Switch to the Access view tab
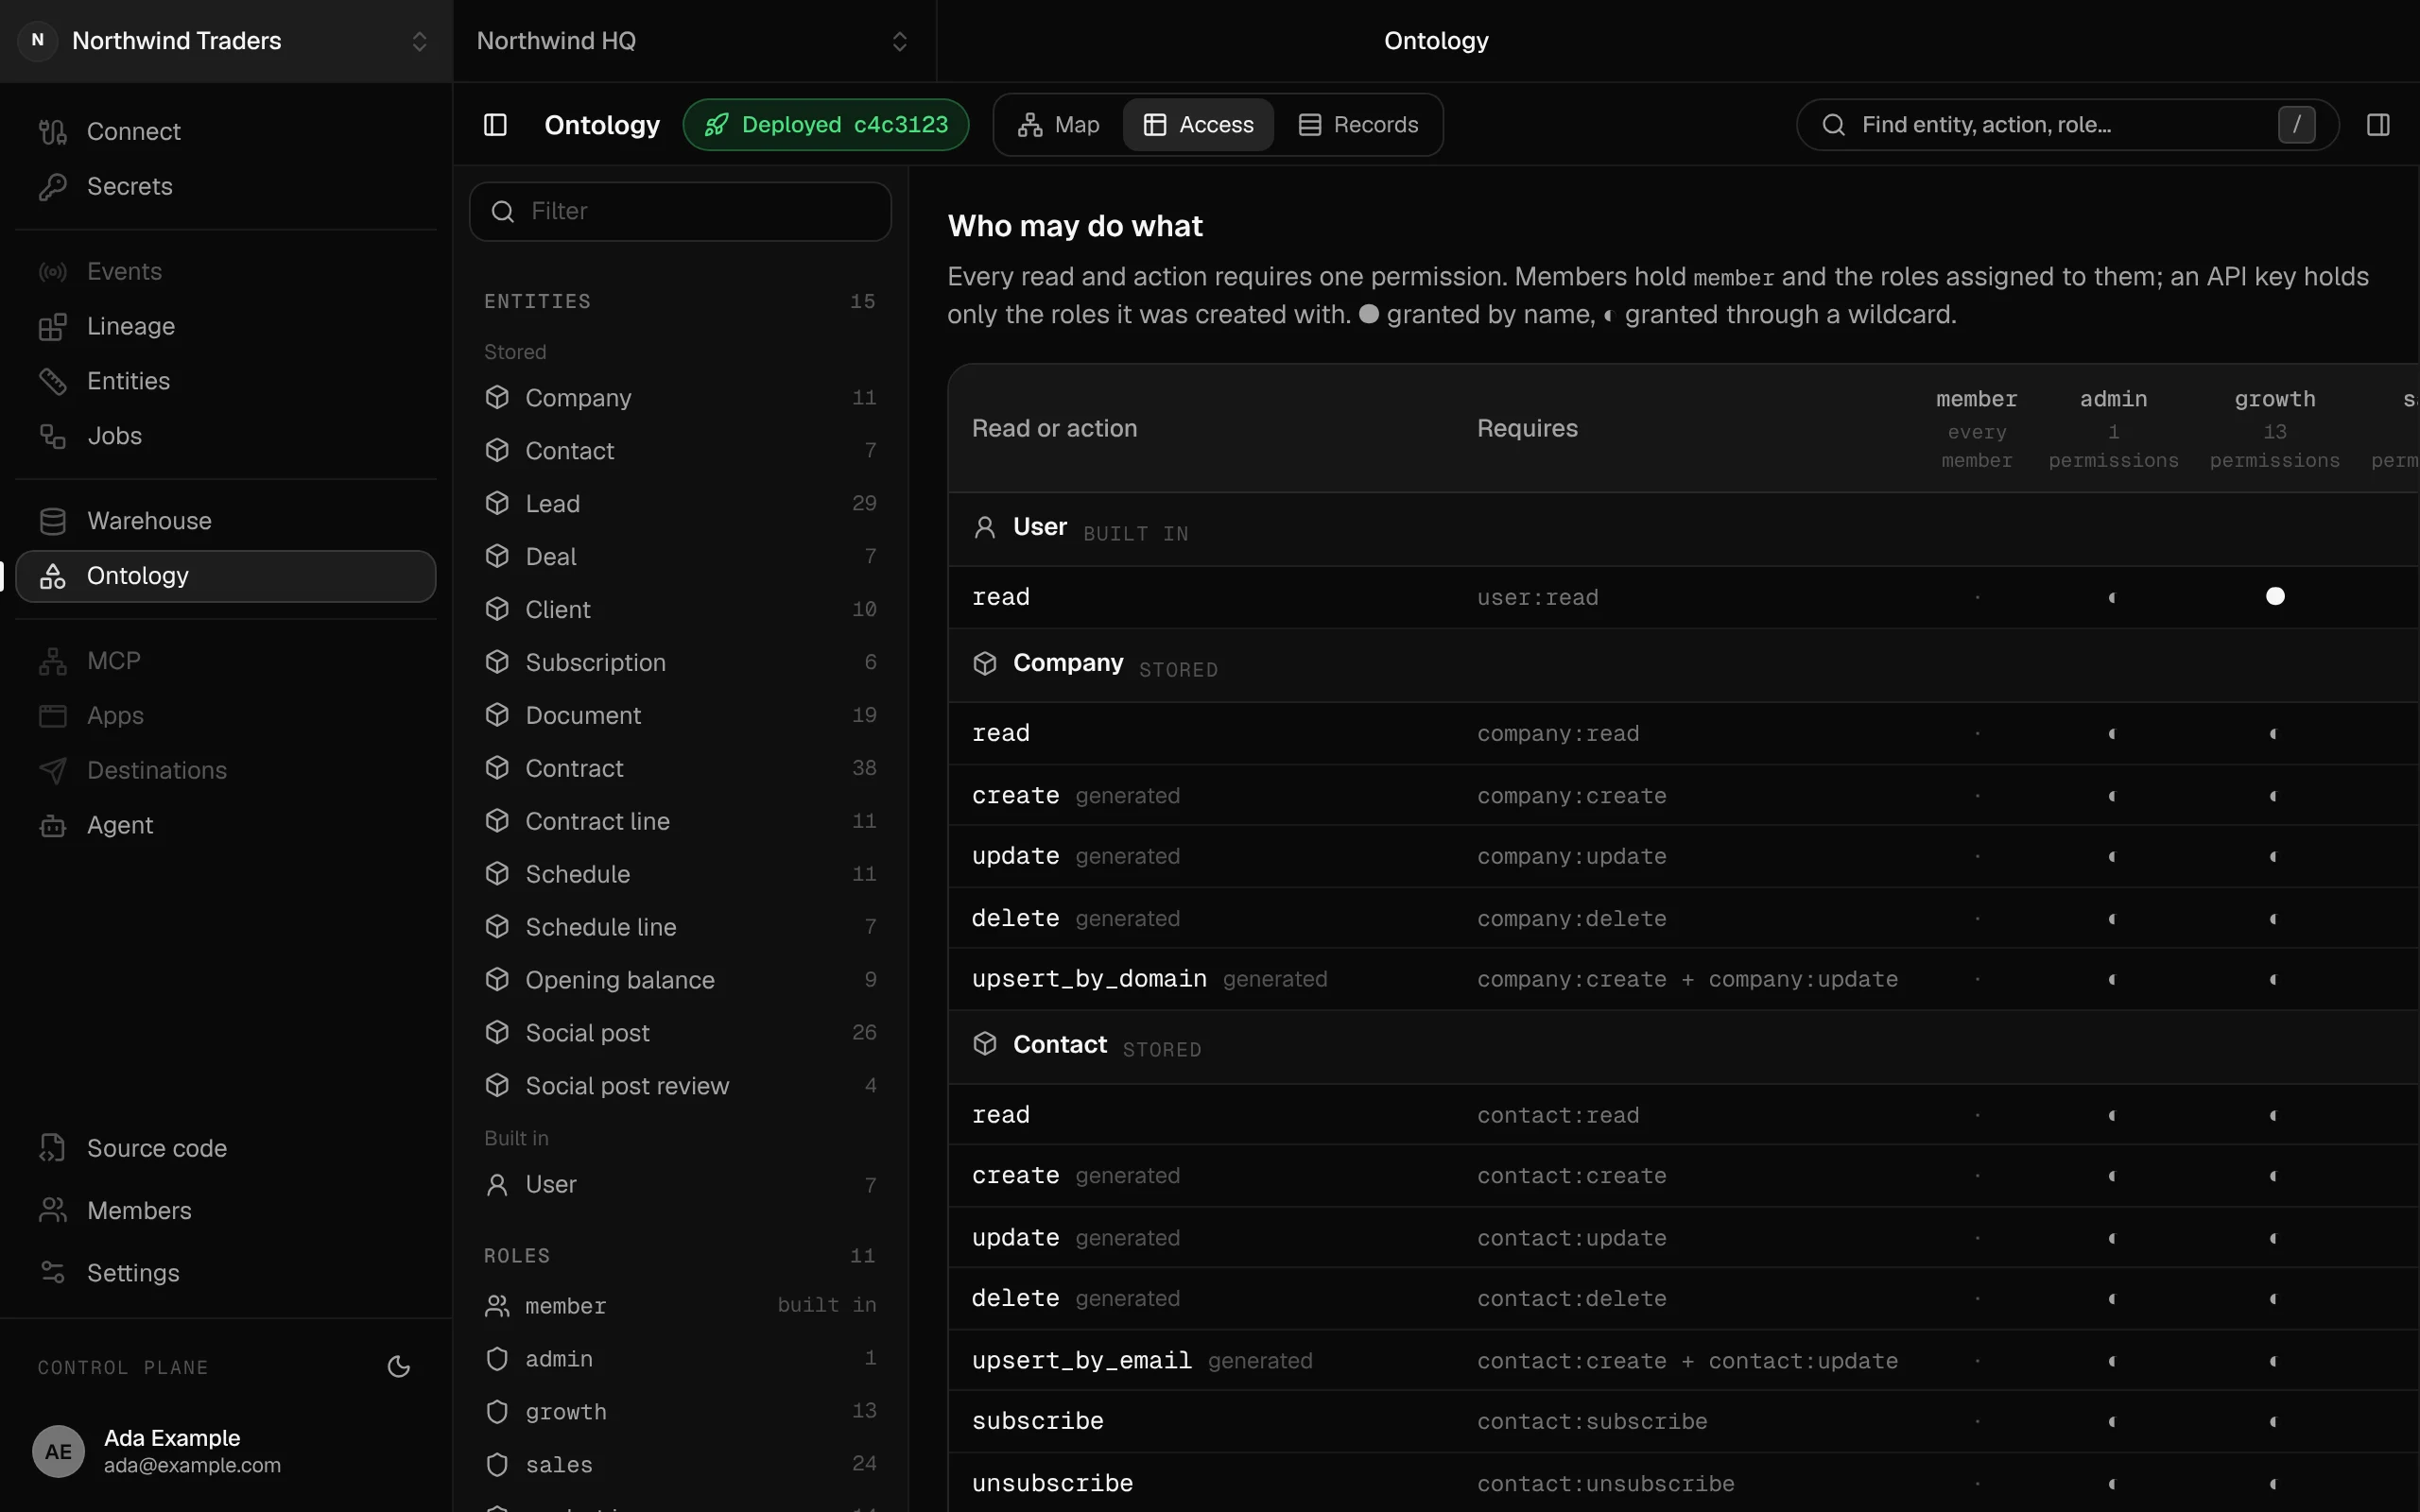This screenshot has width=2420, height=1512. [x=1198, y=125]
